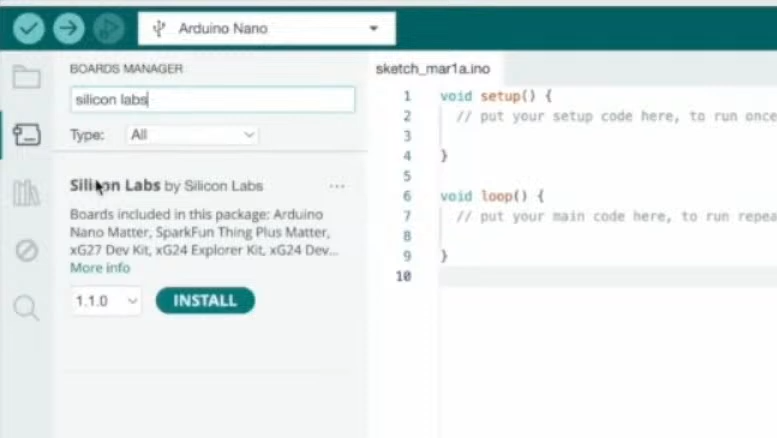
Task: Open the More info link
Action: 100,268
